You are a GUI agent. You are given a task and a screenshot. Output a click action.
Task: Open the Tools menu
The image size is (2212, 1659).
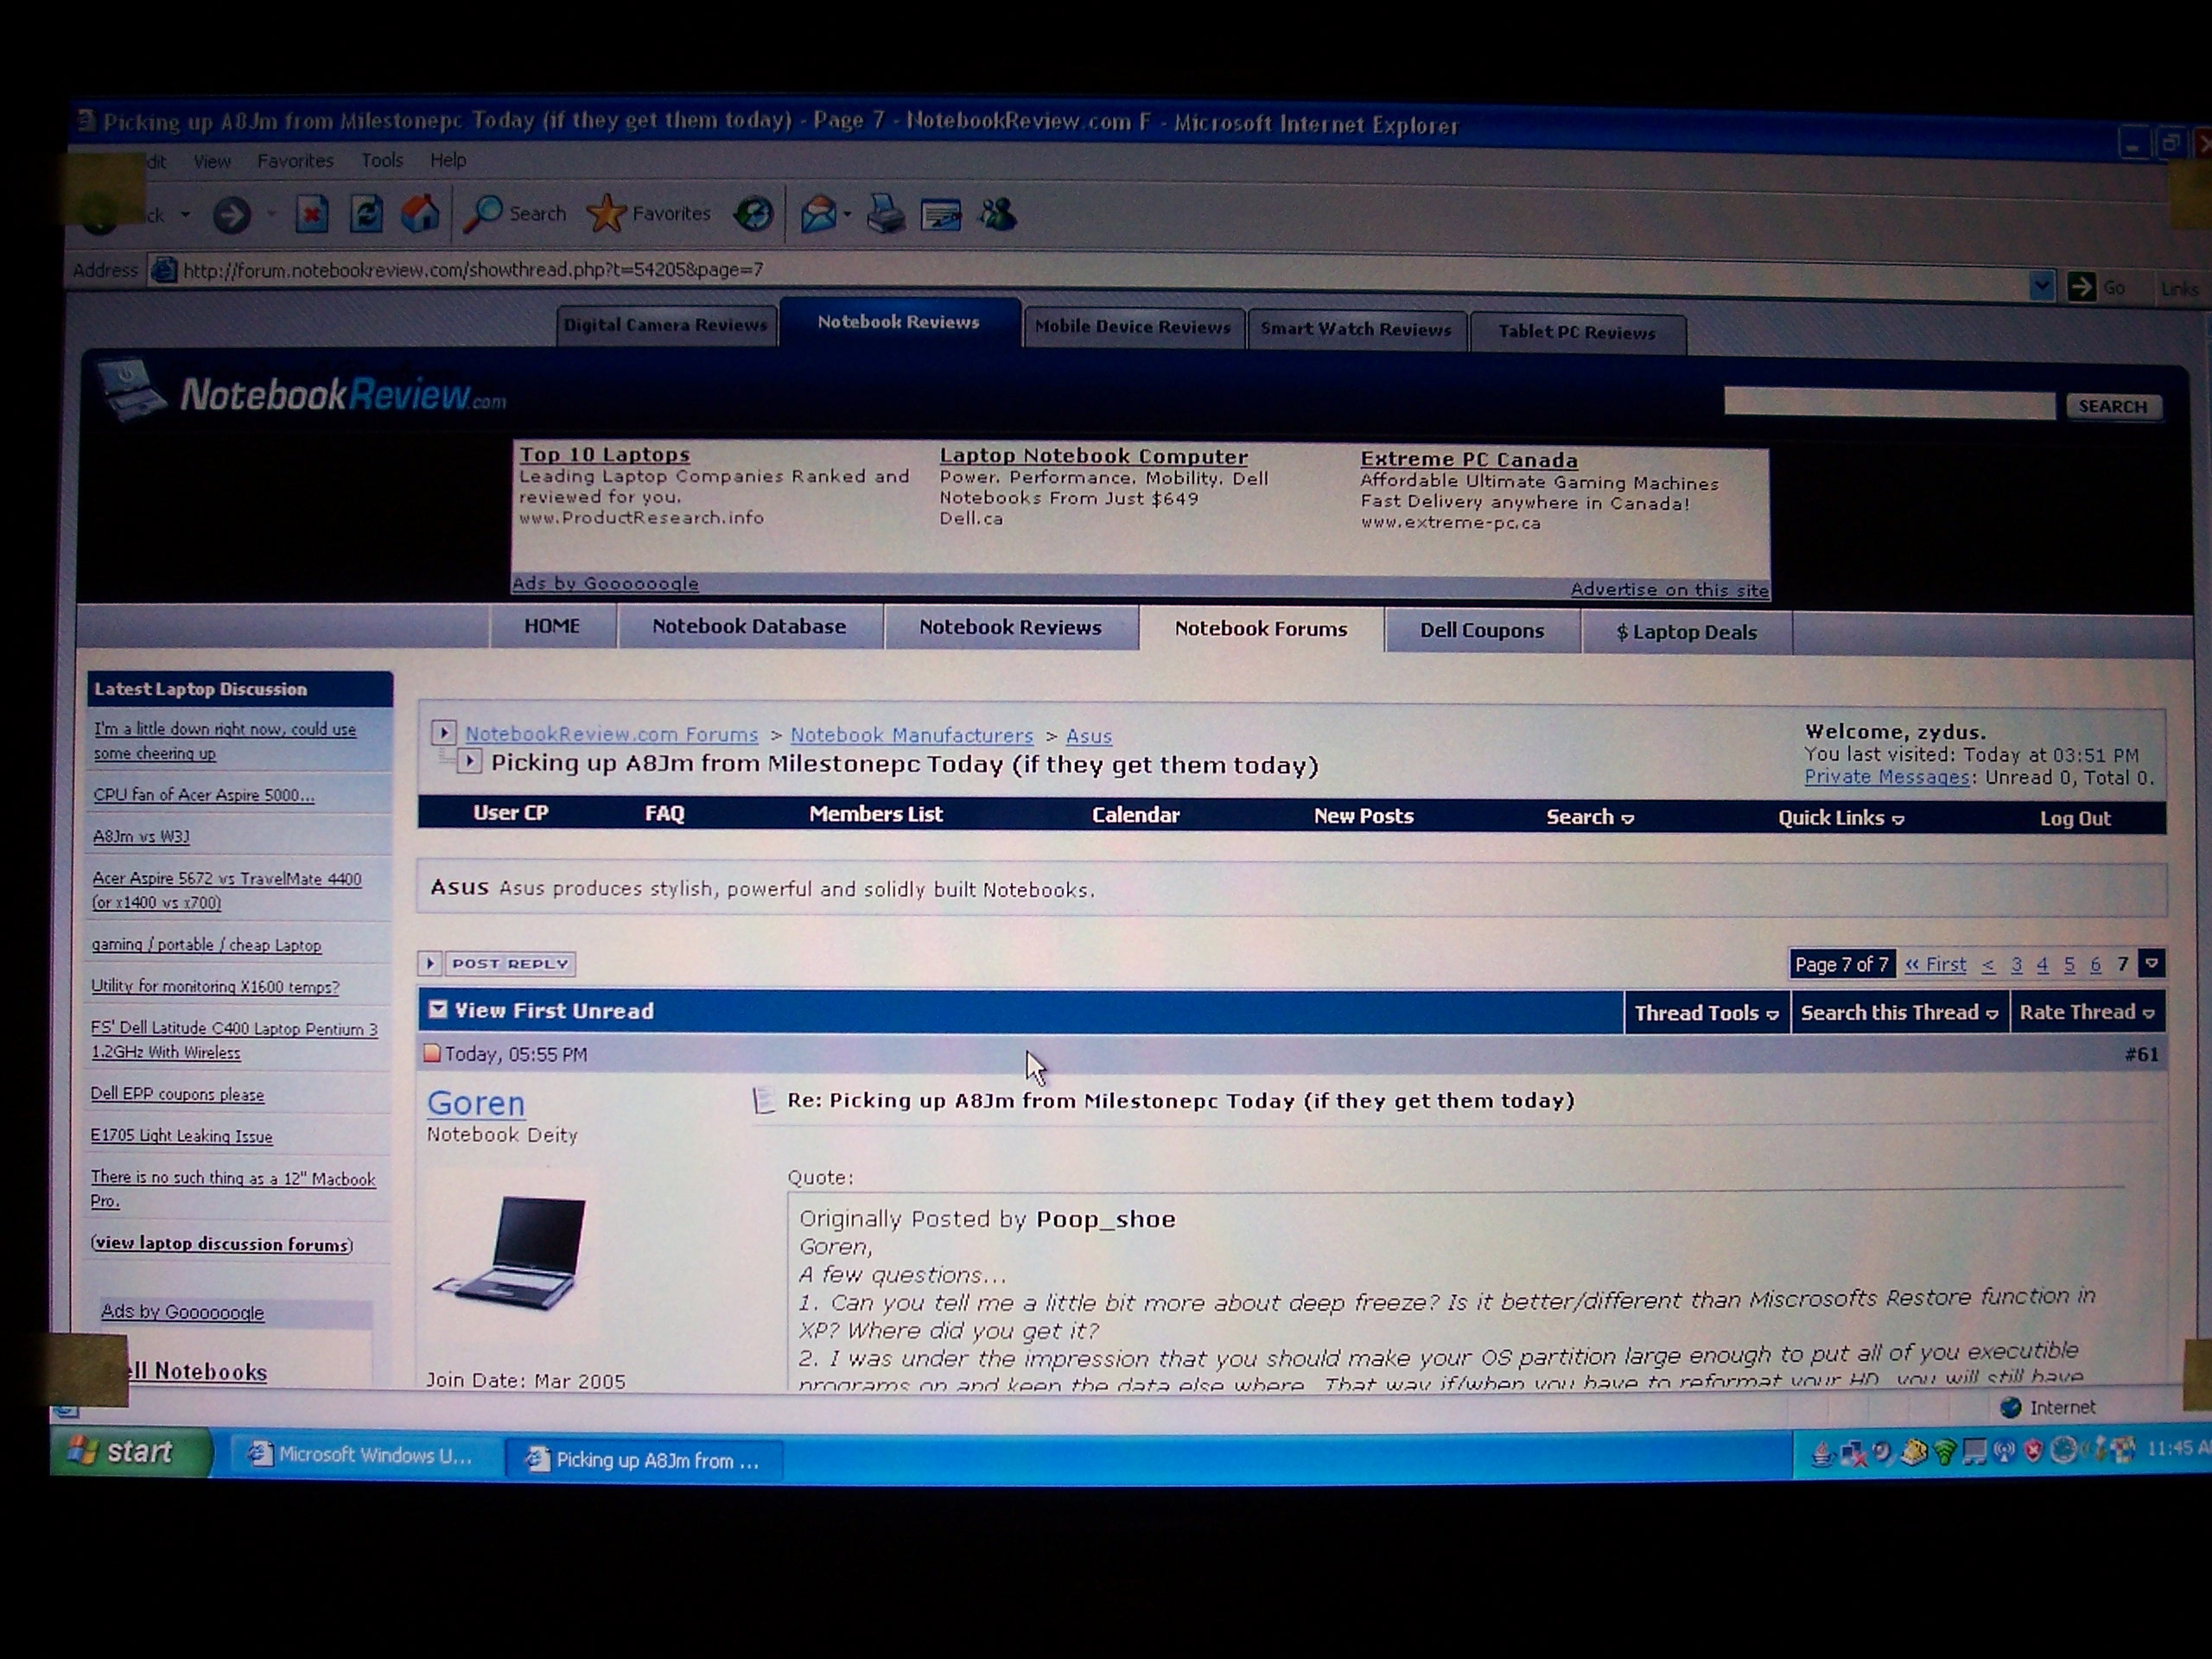tap(382, 160)
